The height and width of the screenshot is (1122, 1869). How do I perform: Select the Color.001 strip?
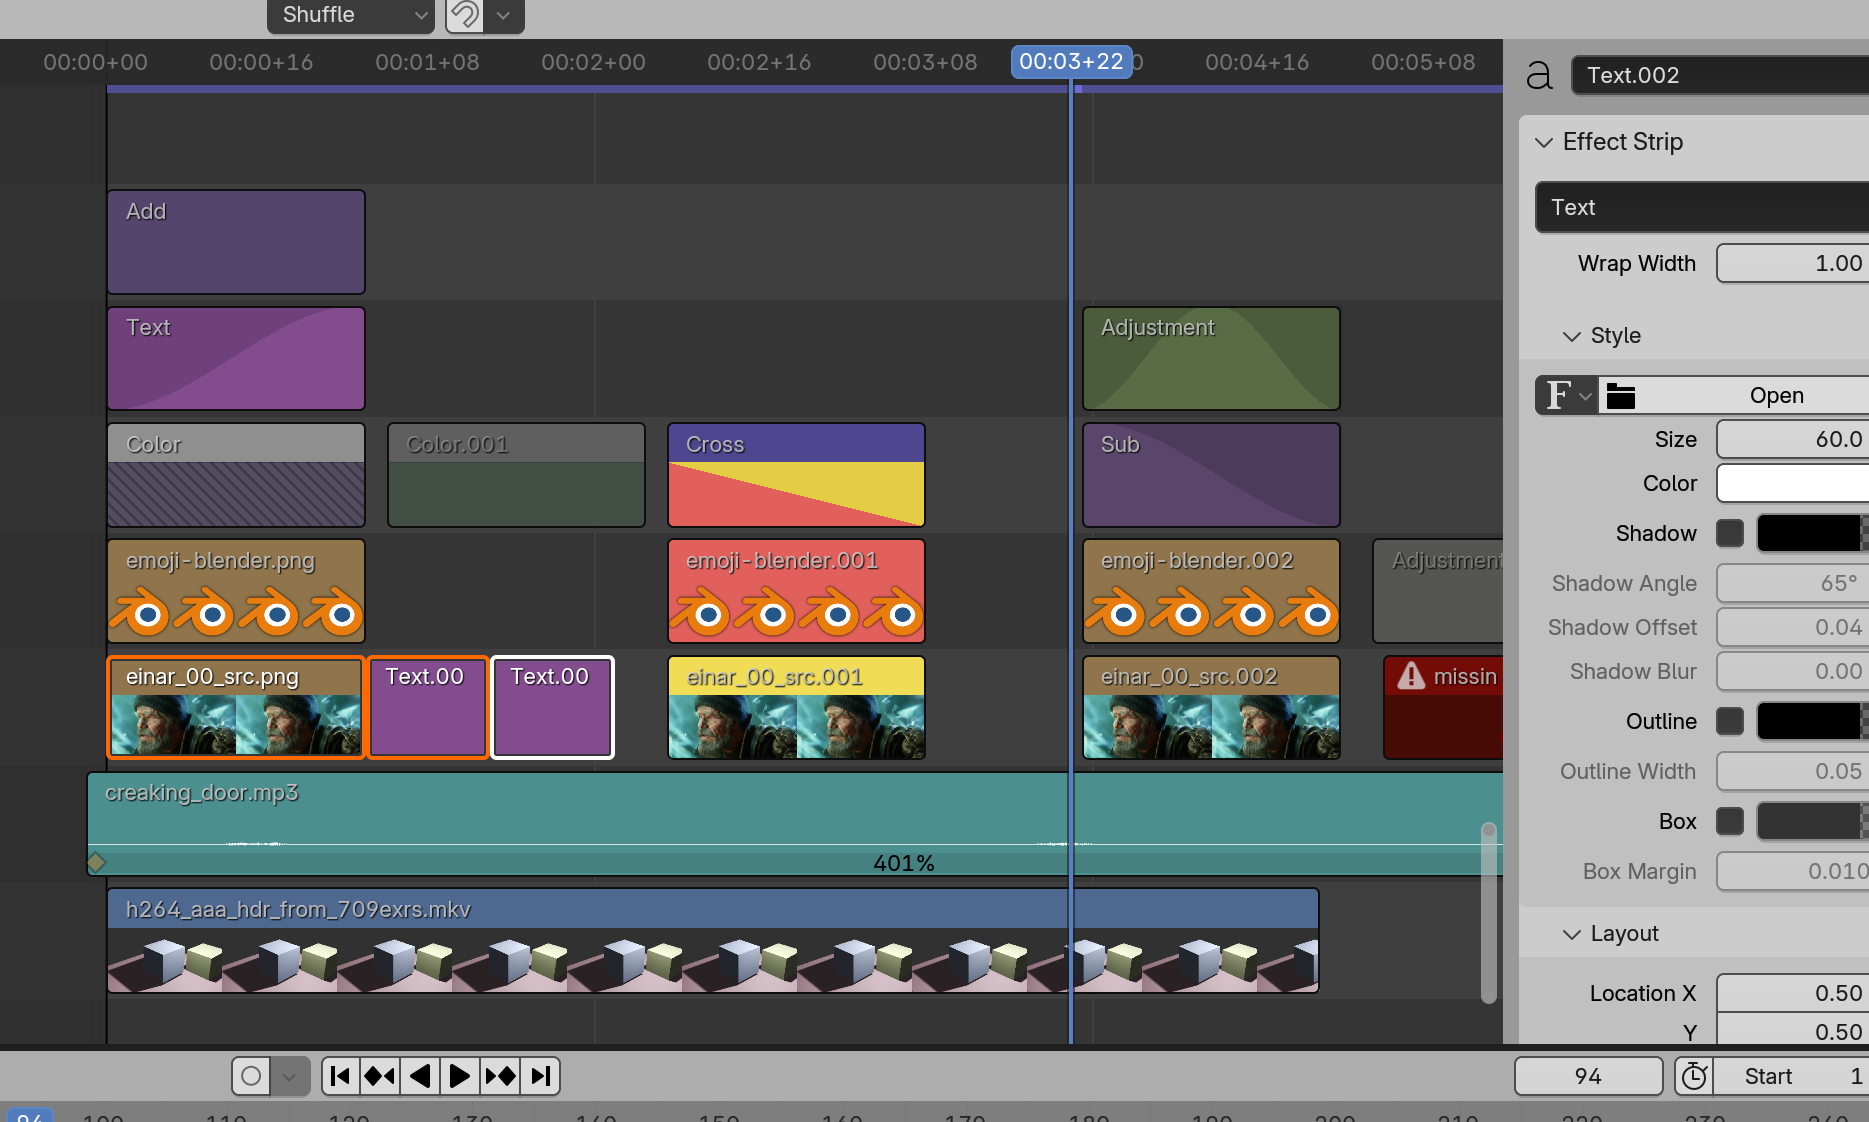(516, 475)
